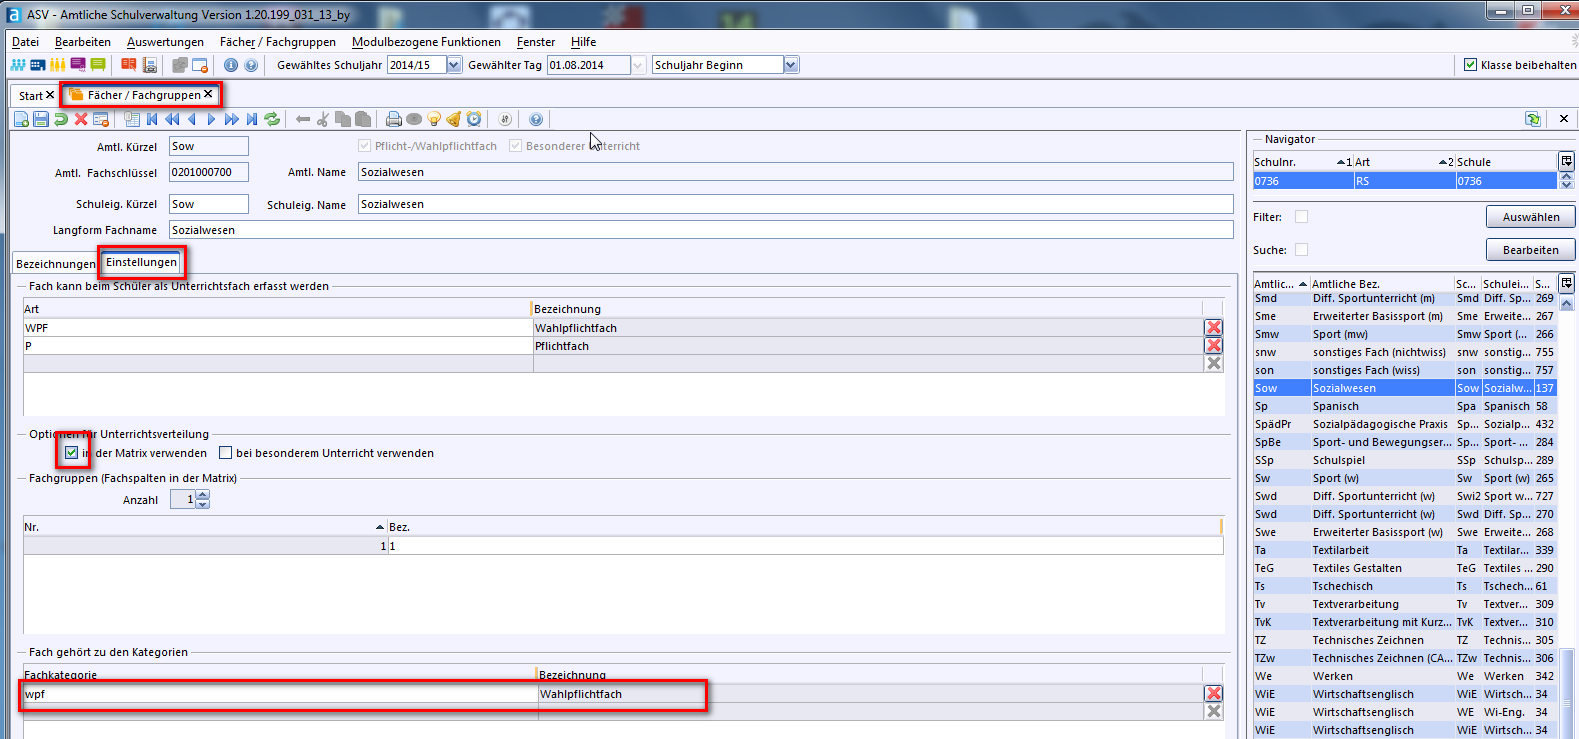This screenshot has height=739, width=1579.
Task: Open the Bearbeiten menu
Action: (83, 42)
